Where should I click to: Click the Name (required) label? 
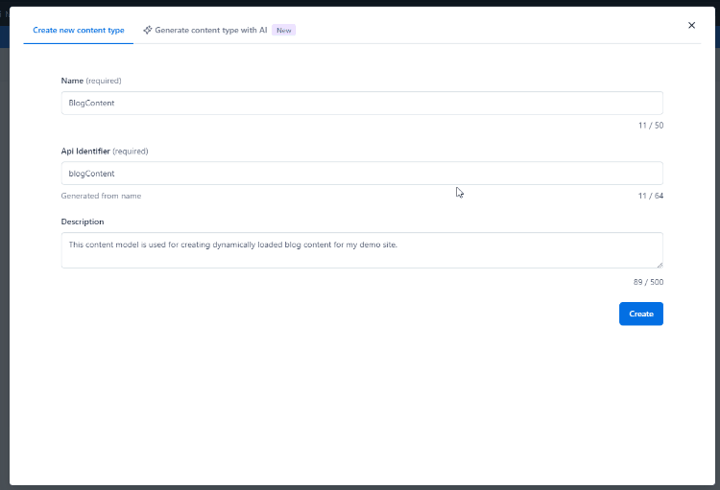tap(91, 81)
